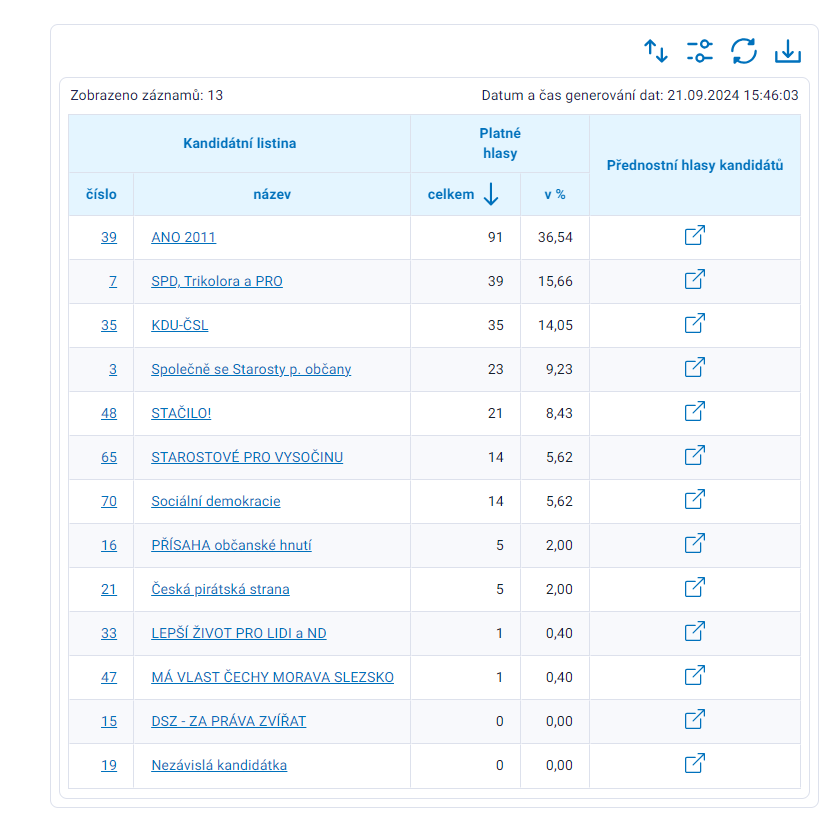Select the 9,23 percent cell

[x=555, y=369]
